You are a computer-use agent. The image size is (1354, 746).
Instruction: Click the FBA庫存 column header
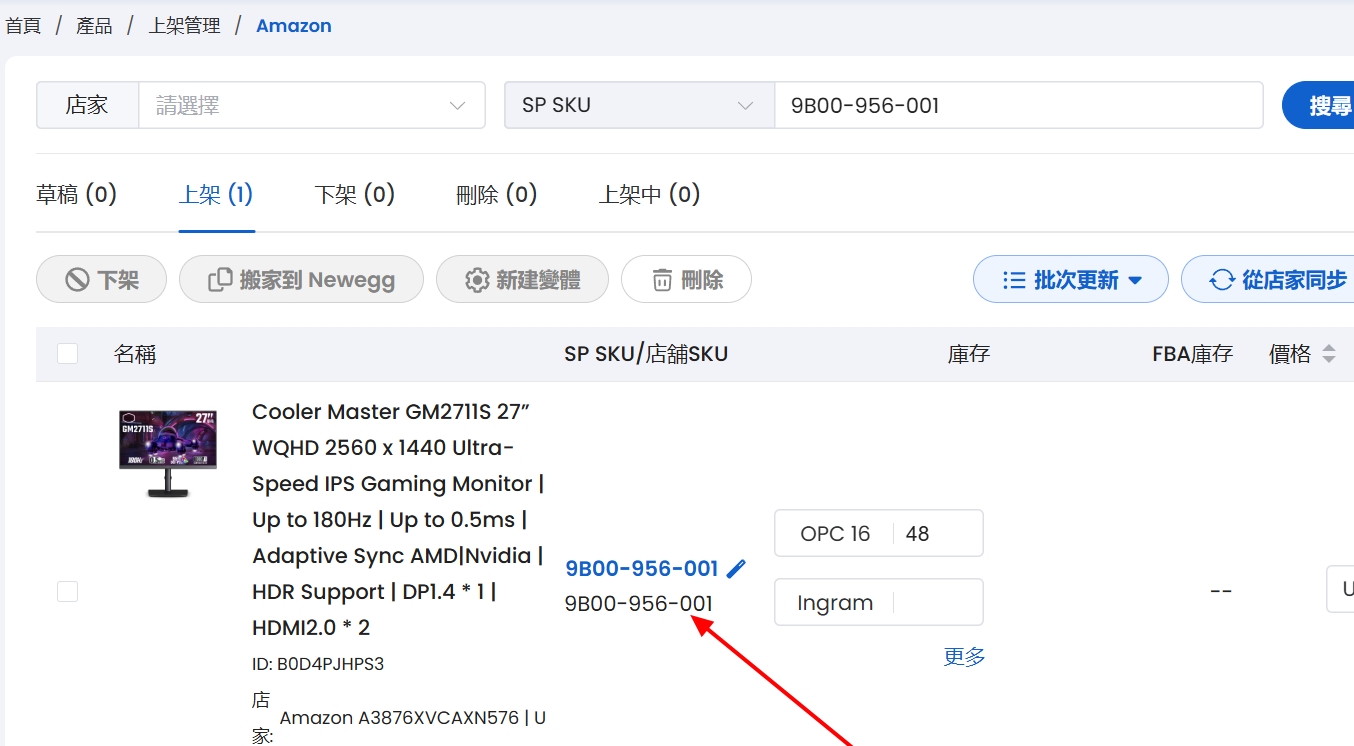(x=1192, y=354)
